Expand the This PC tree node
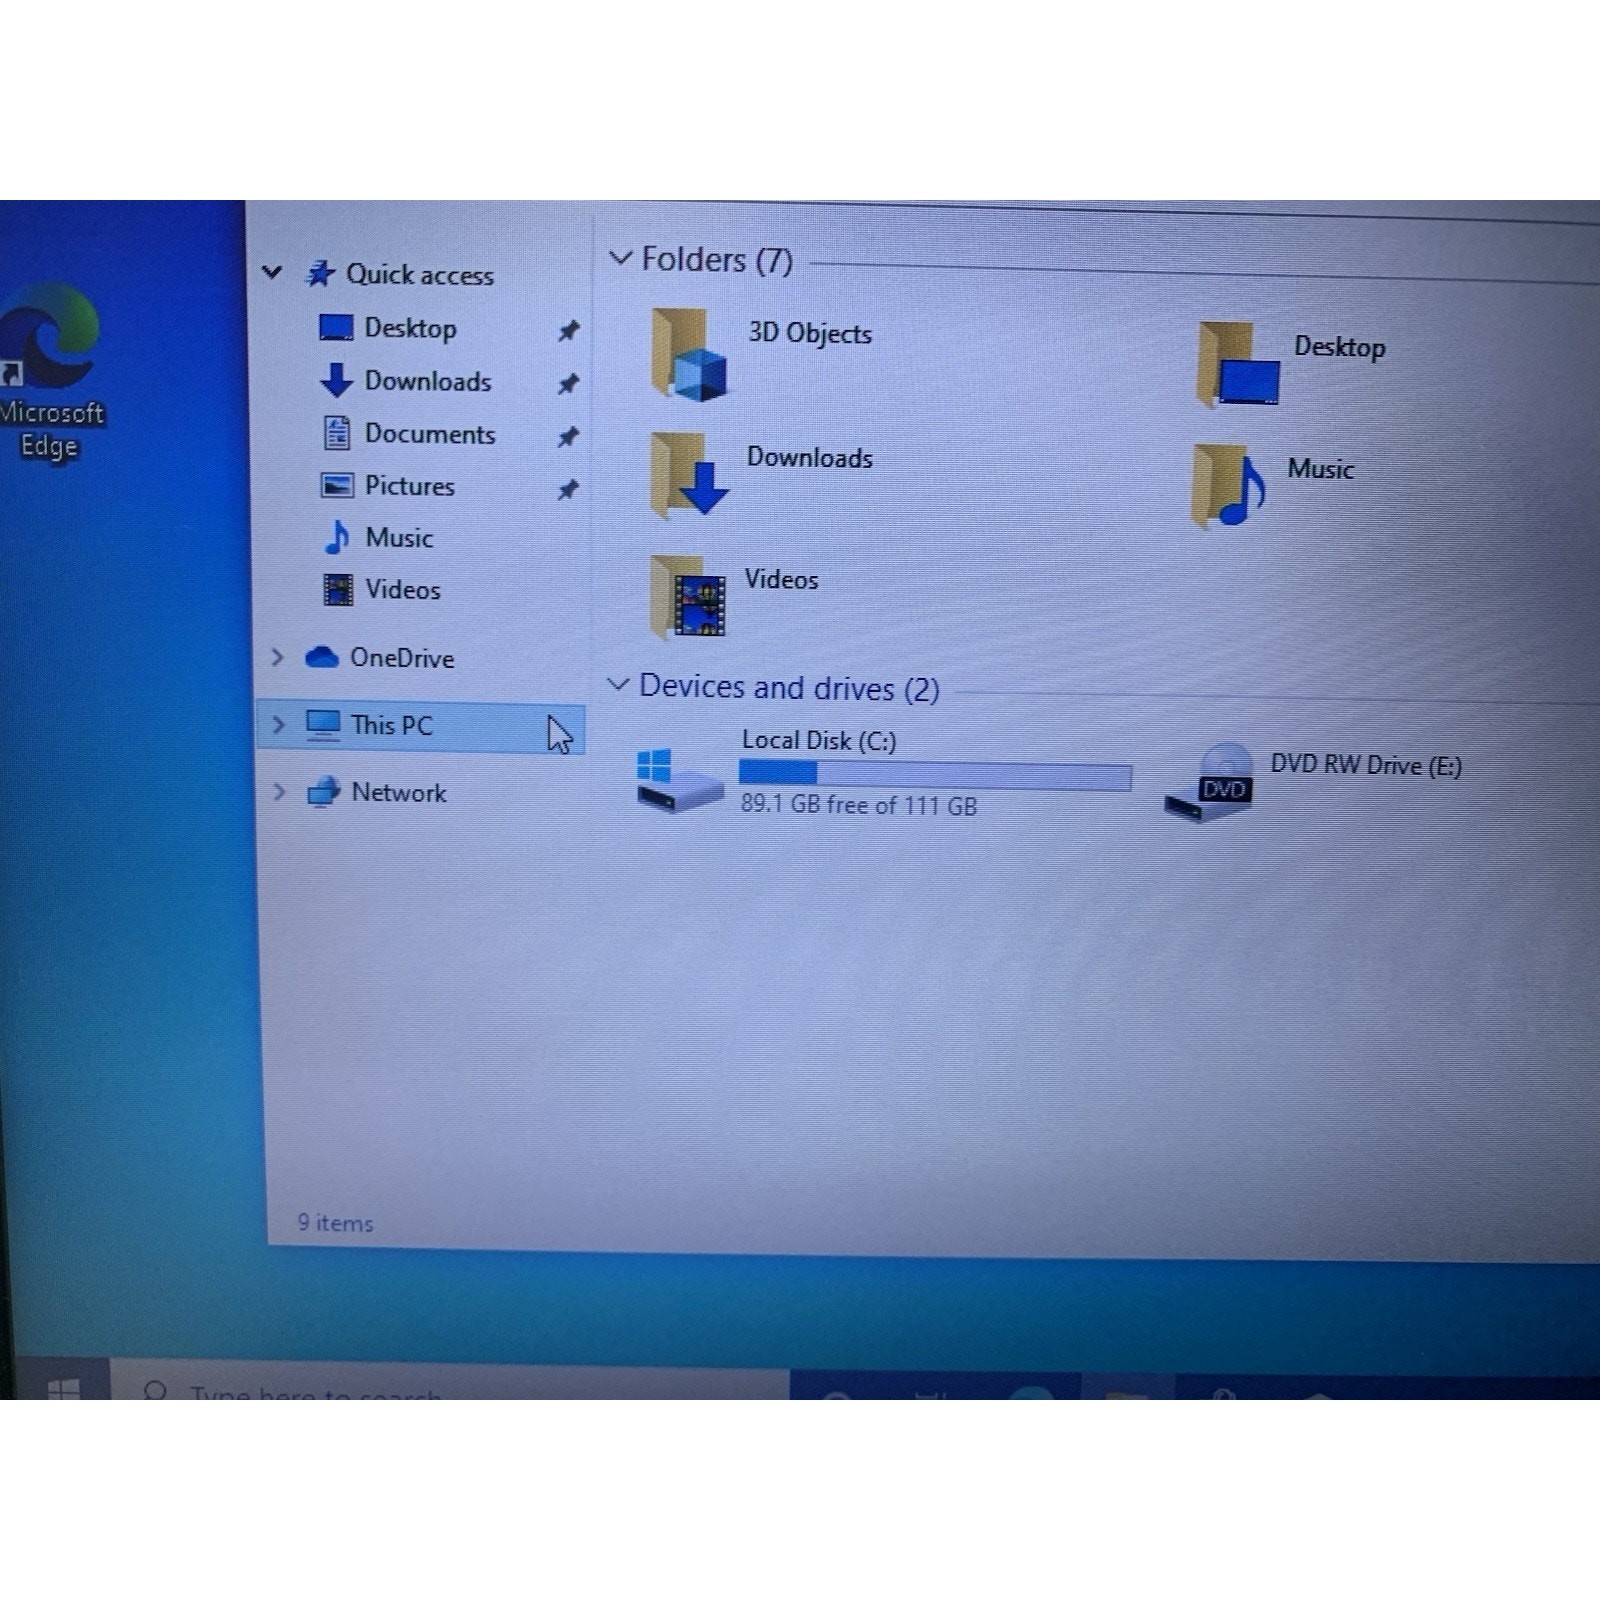The image size is (1600, 1600). [x=278, y=724]
